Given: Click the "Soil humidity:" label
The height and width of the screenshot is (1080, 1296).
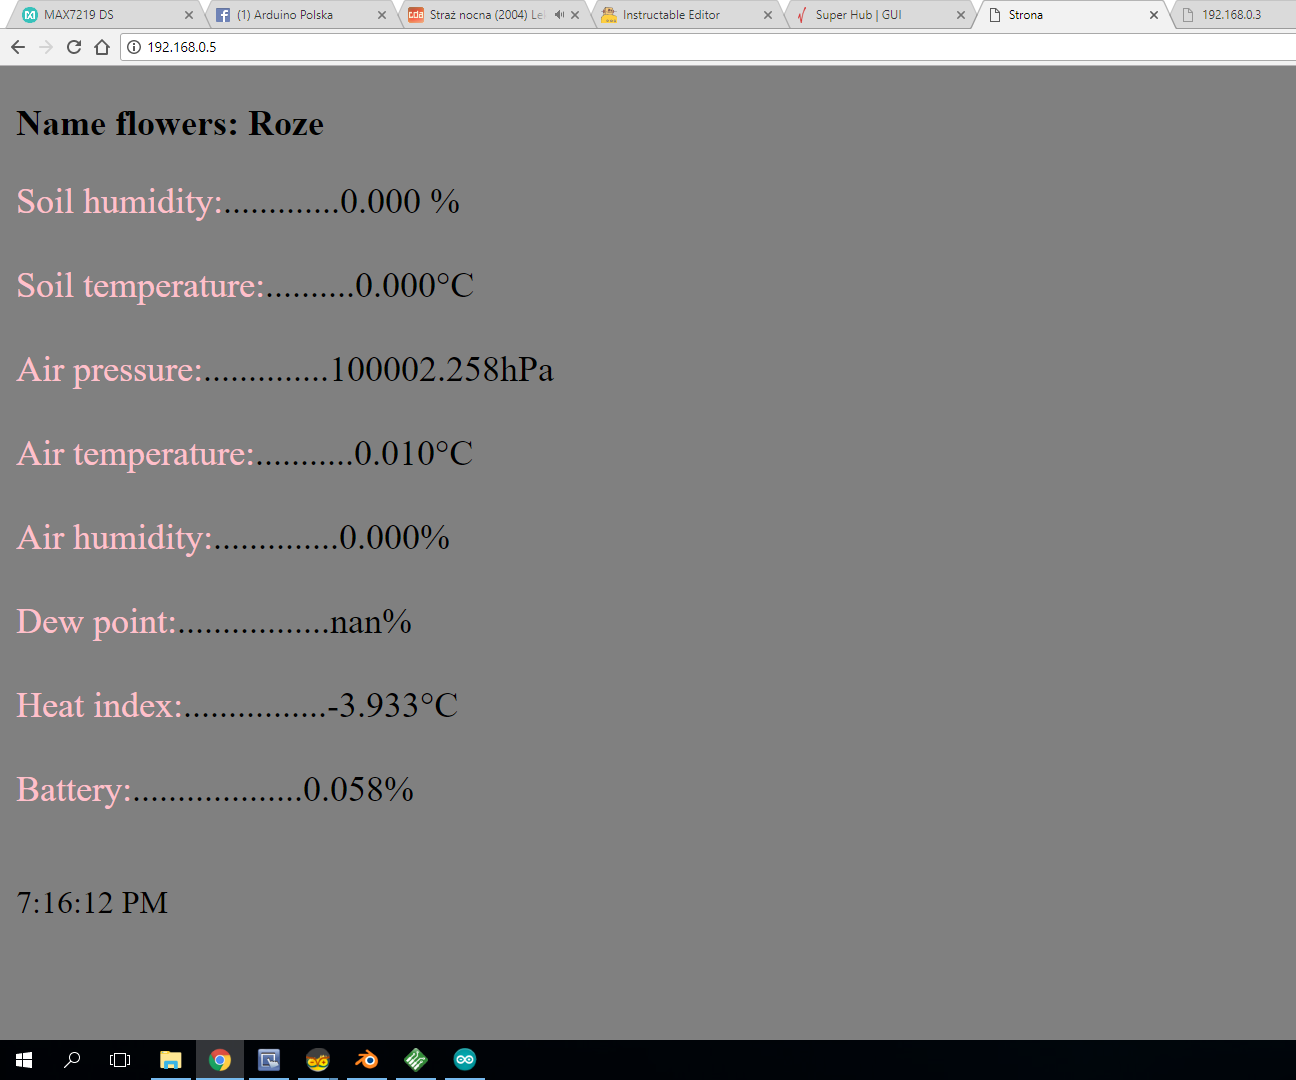Looking at the screenshot, I should pos(120,202).
